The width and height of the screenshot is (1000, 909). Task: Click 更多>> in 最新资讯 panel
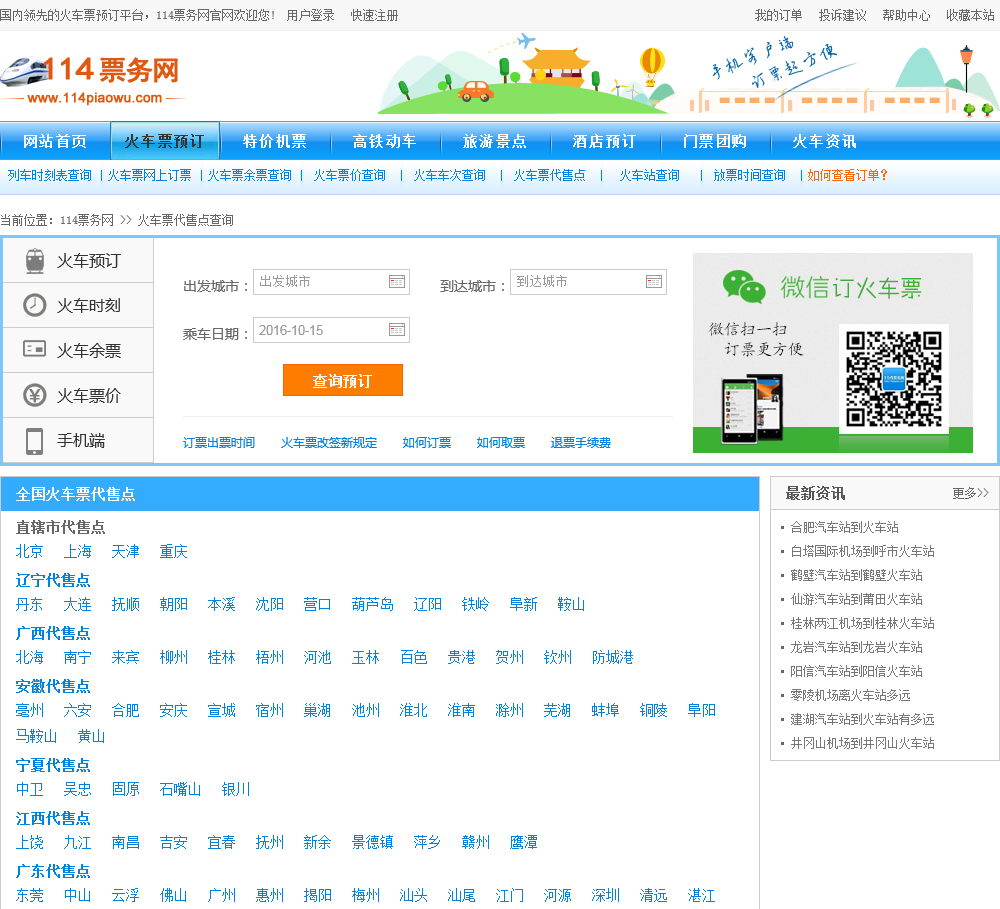[x=970, y=493]
